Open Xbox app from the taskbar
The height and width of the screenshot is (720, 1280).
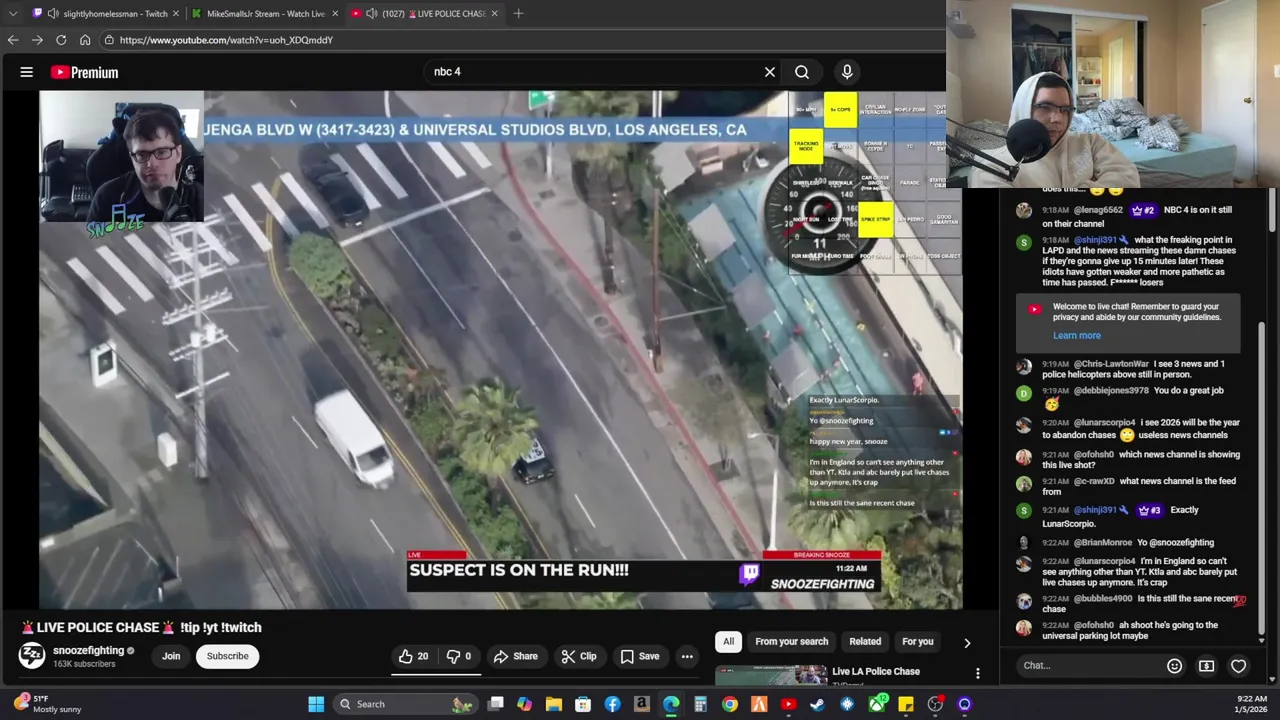click(877, 704)
